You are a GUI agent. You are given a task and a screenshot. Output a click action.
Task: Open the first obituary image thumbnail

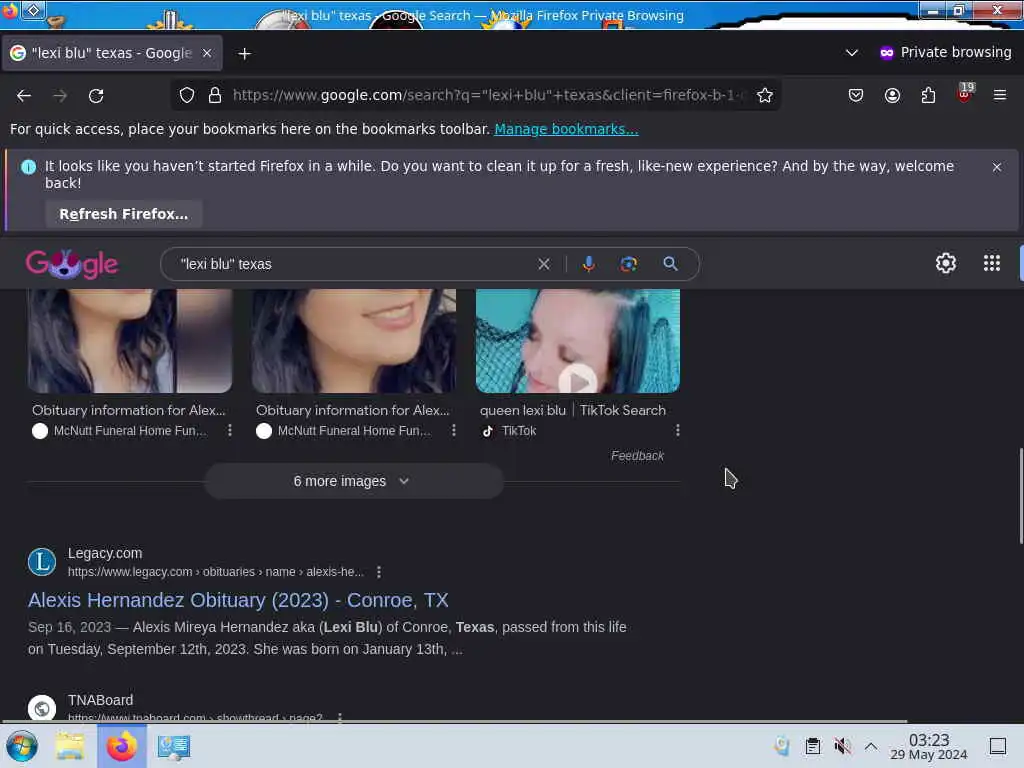[130, 341]
